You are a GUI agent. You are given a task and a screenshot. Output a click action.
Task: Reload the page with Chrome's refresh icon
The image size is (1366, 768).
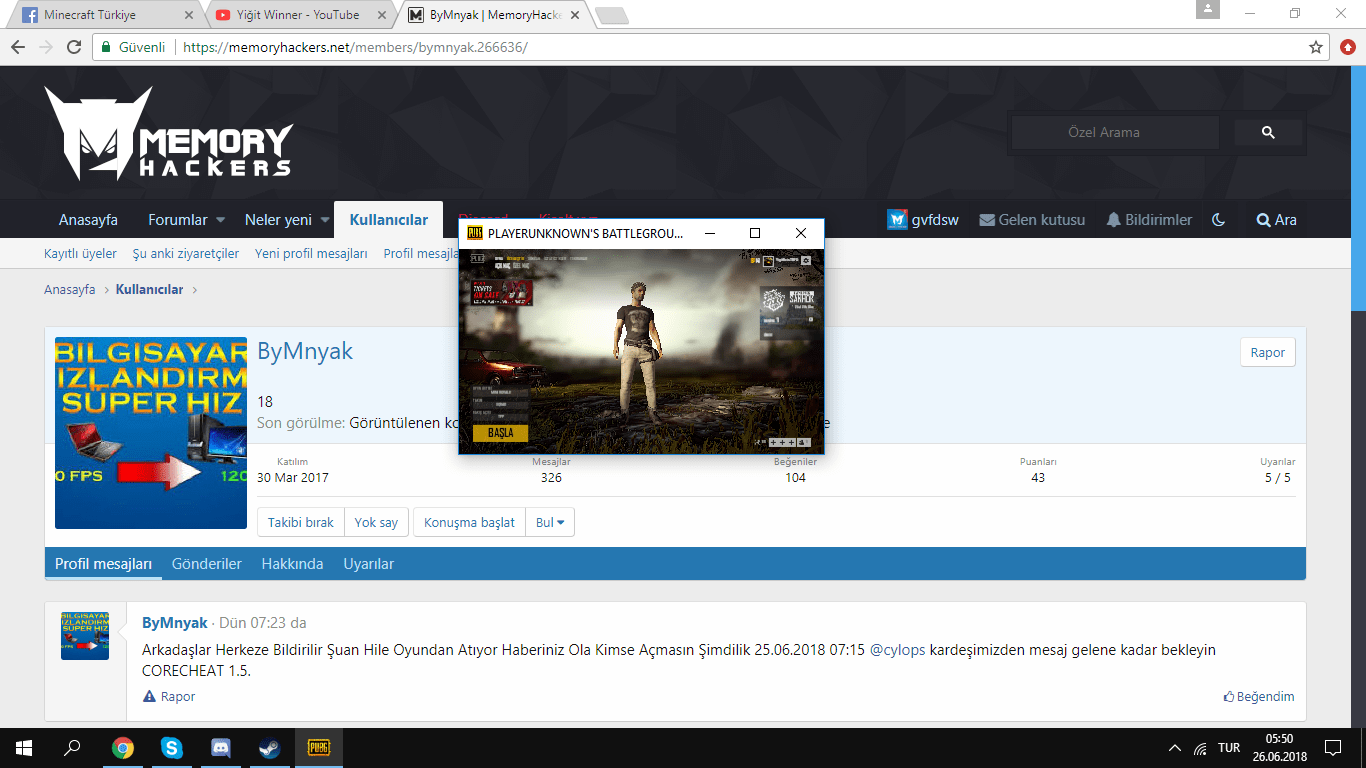click(x=73, y=47)
